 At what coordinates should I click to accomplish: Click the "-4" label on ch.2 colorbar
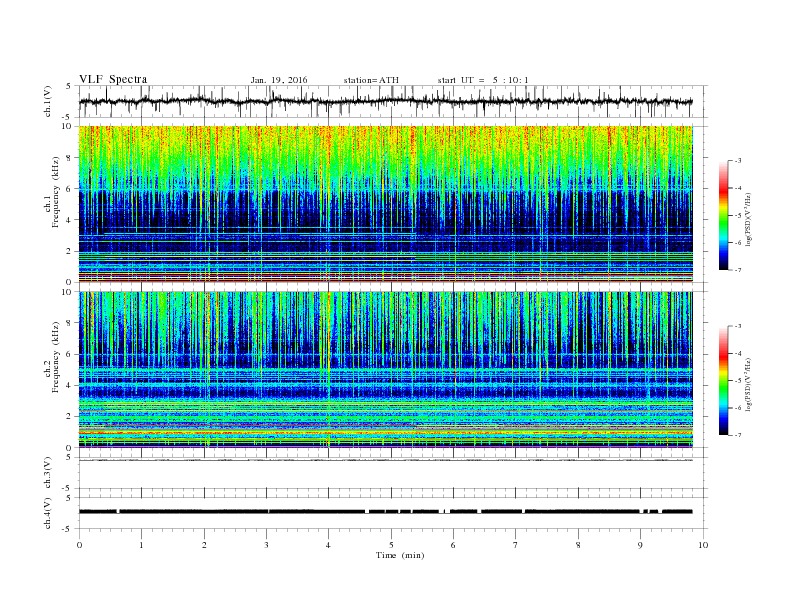click(737, 353)
